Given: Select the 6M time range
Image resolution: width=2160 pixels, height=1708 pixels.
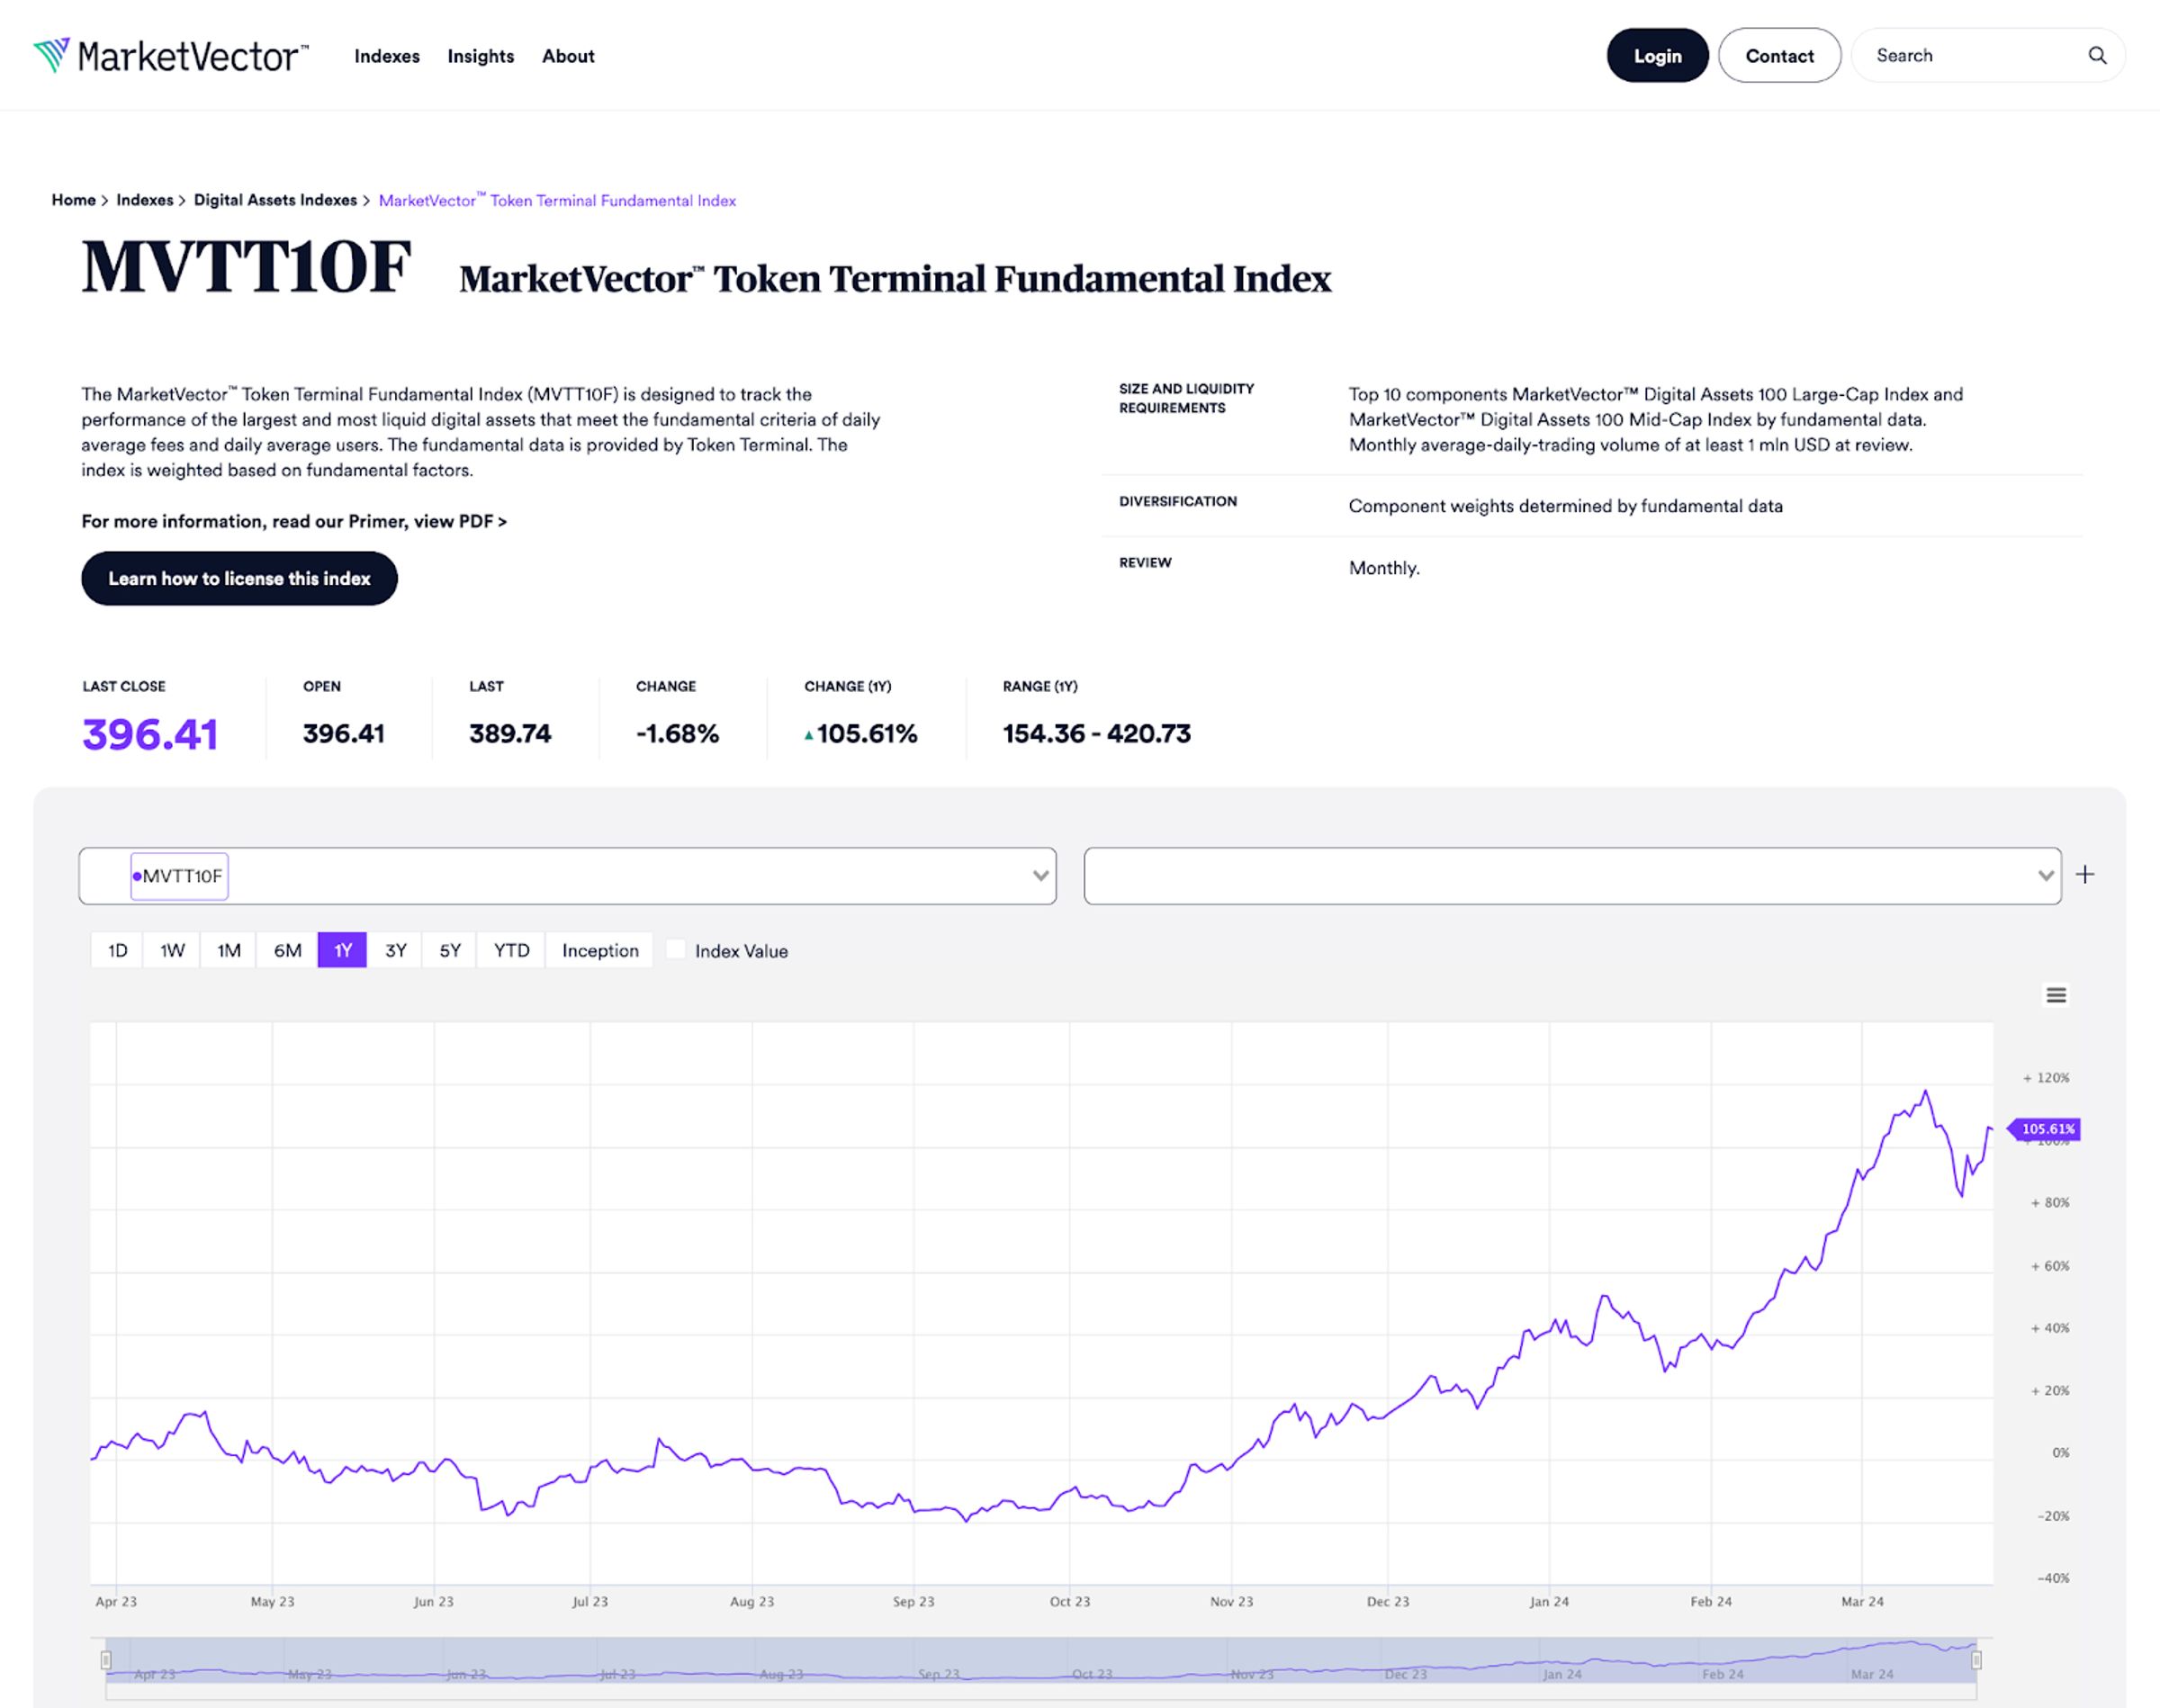Looking at the screenshot, I should point(287,950).
